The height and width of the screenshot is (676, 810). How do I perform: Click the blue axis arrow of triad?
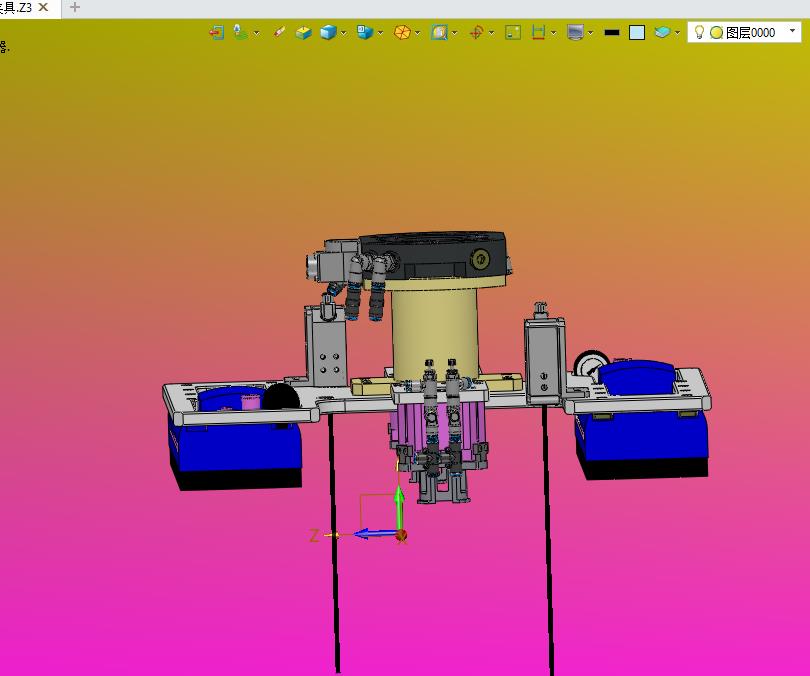(376, 533)
